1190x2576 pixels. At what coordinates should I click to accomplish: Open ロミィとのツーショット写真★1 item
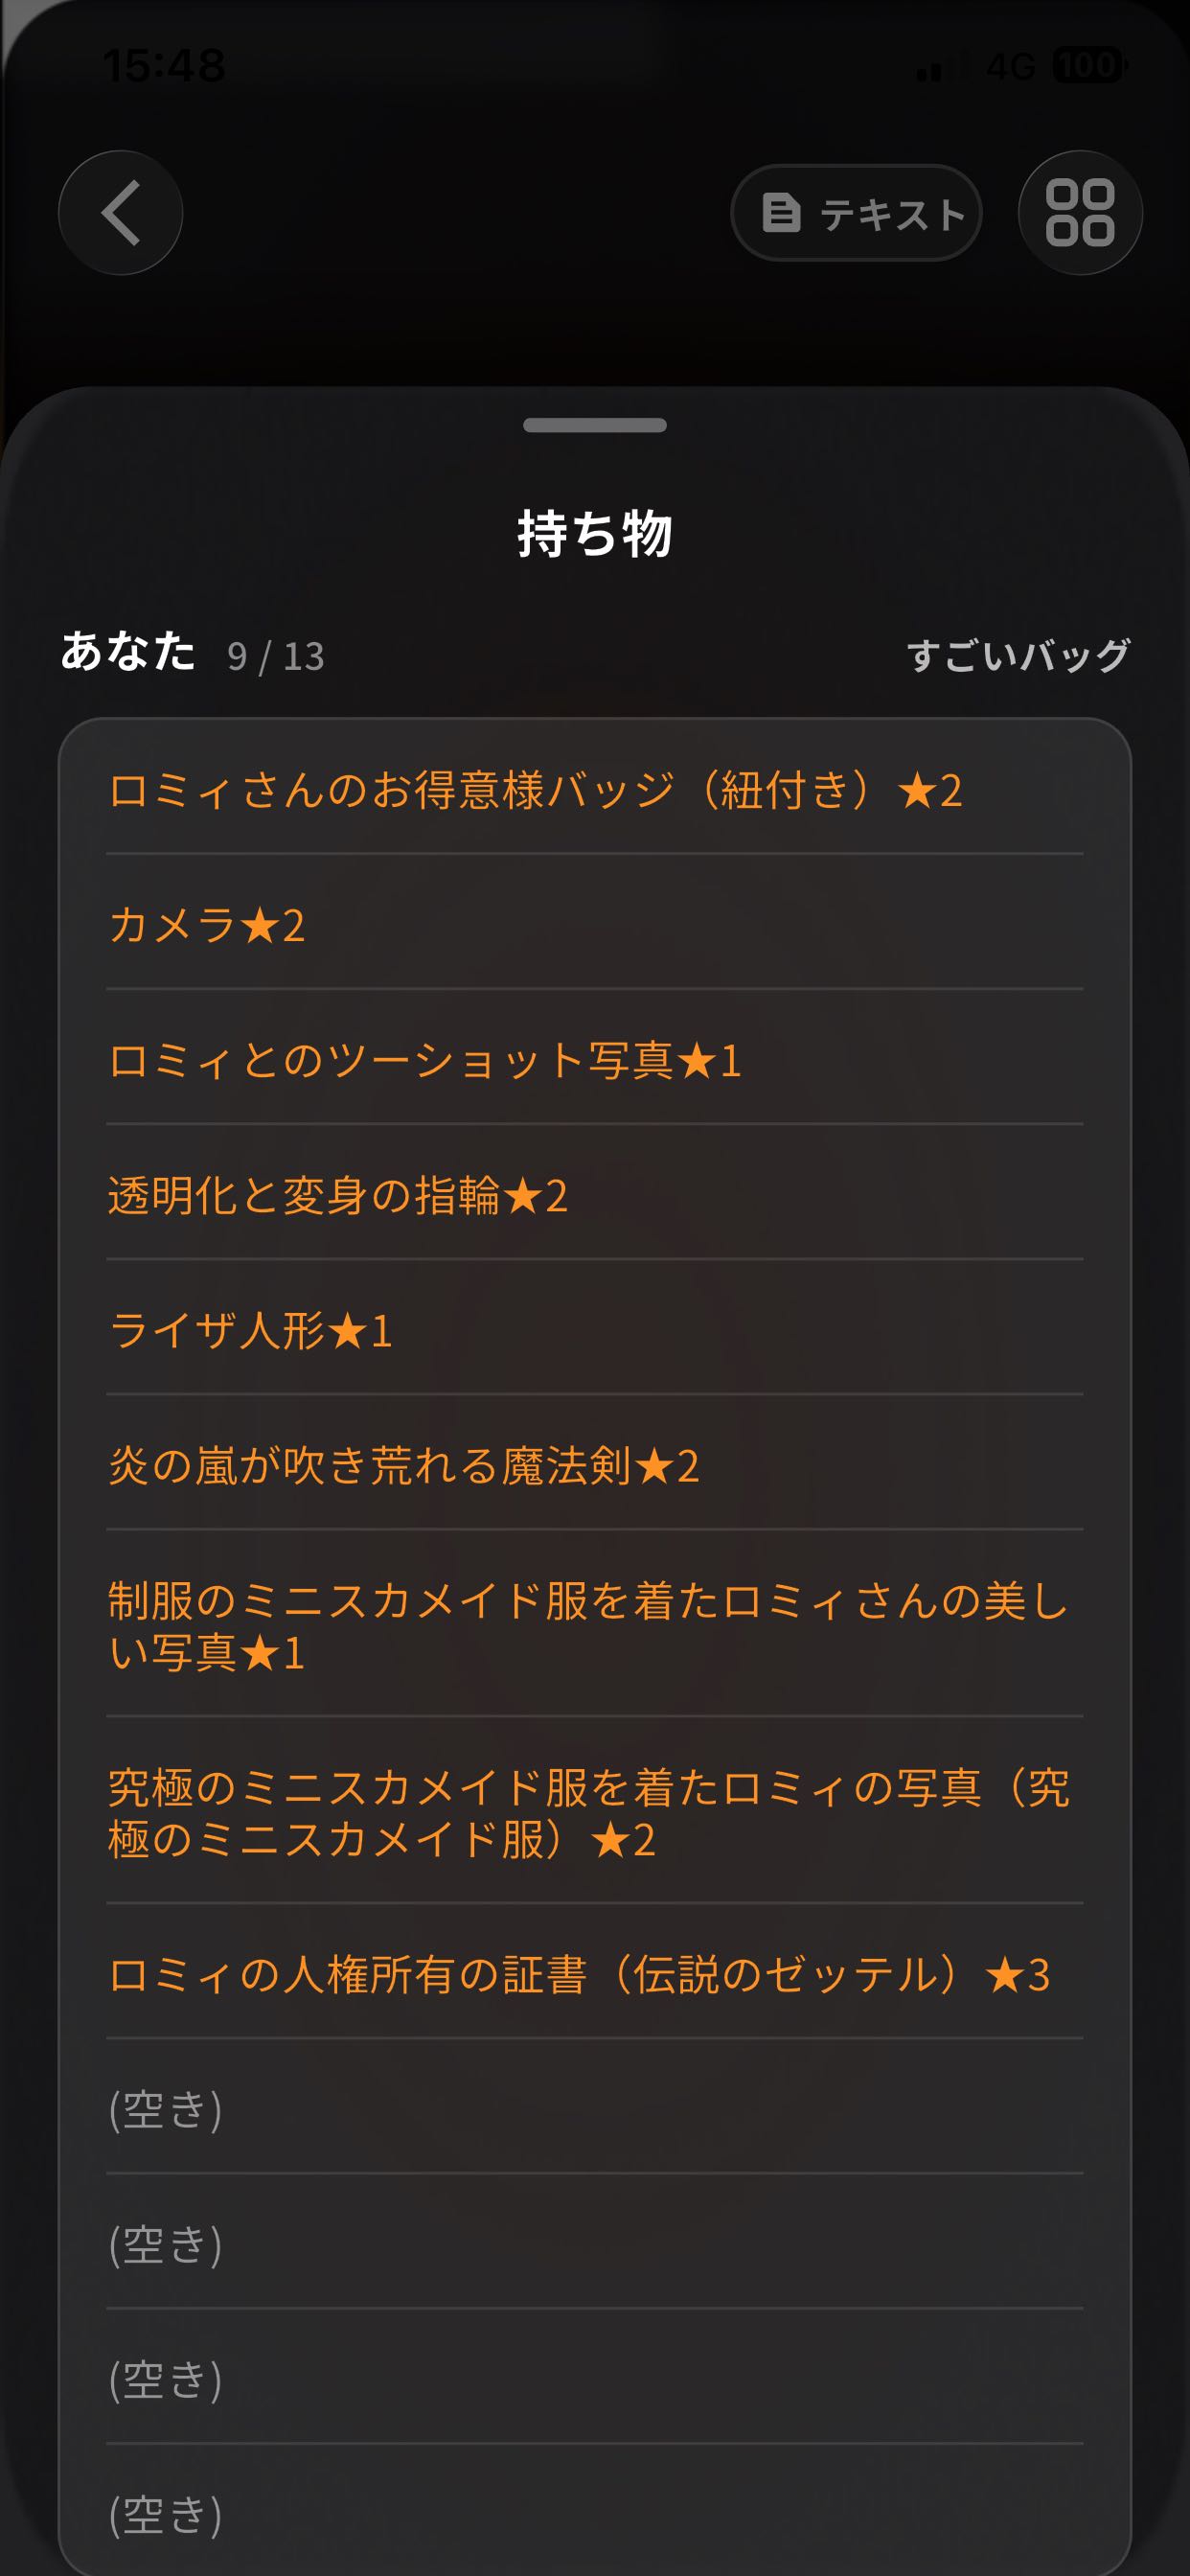pos(595,1059)
